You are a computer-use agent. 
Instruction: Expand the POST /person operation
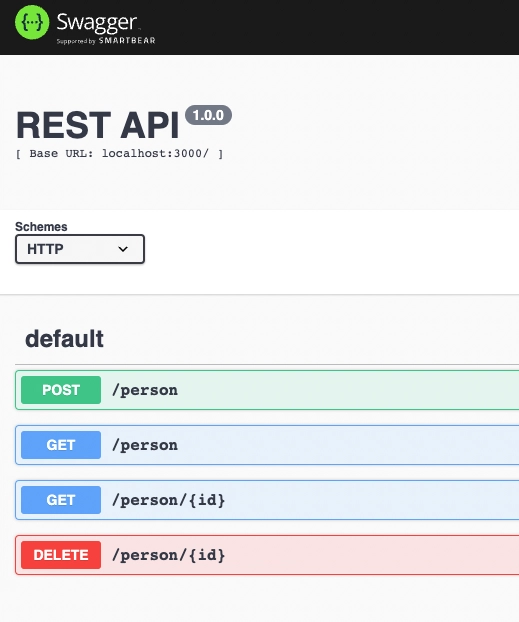pos(267,390)
